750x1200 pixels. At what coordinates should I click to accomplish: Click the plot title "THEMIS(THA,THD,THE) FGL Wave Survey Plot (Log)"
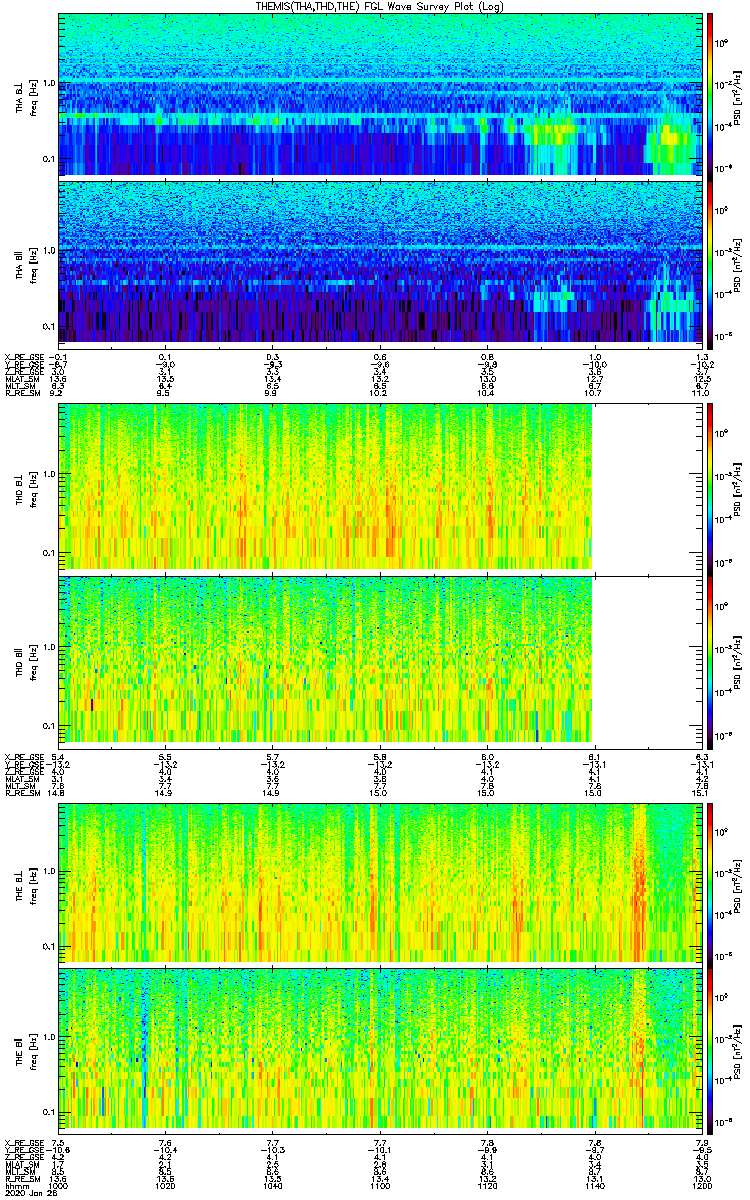click(x=379, y=6)
